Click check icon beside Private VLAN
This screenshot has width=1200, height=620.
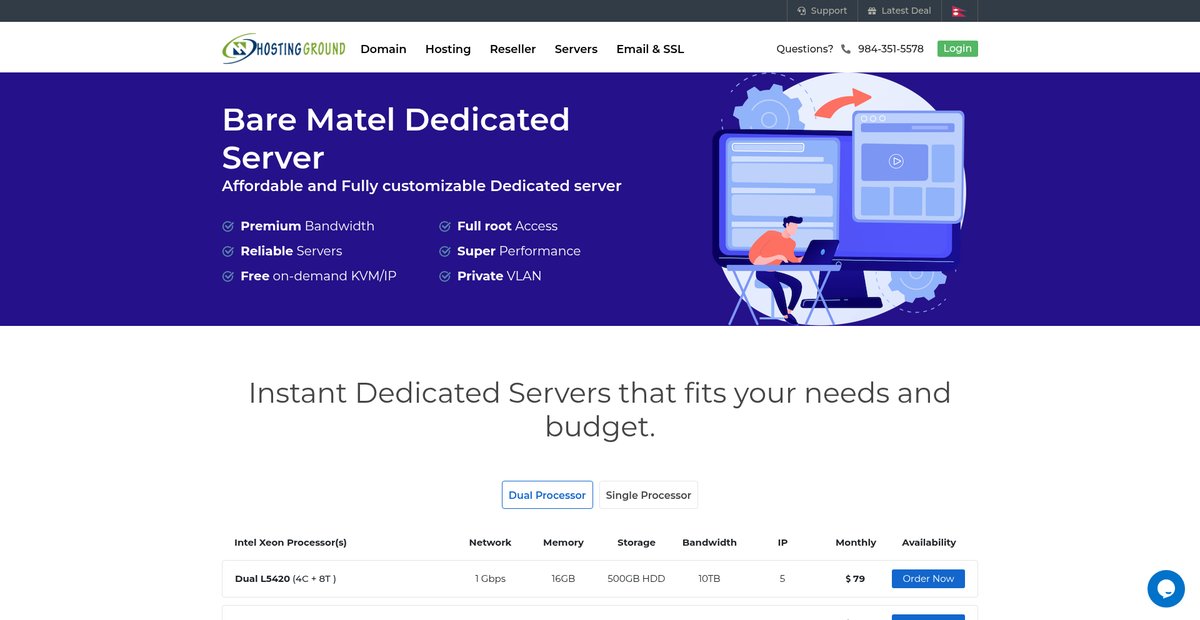(x=445, y=277)
